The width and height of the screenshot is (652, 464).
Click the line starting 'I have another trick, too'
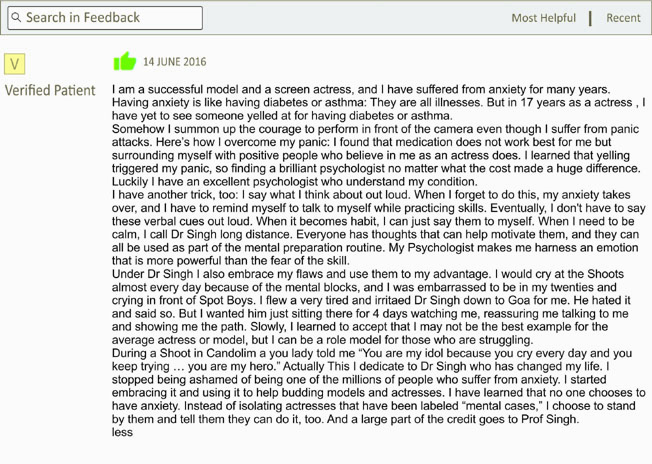coord(371,195)
